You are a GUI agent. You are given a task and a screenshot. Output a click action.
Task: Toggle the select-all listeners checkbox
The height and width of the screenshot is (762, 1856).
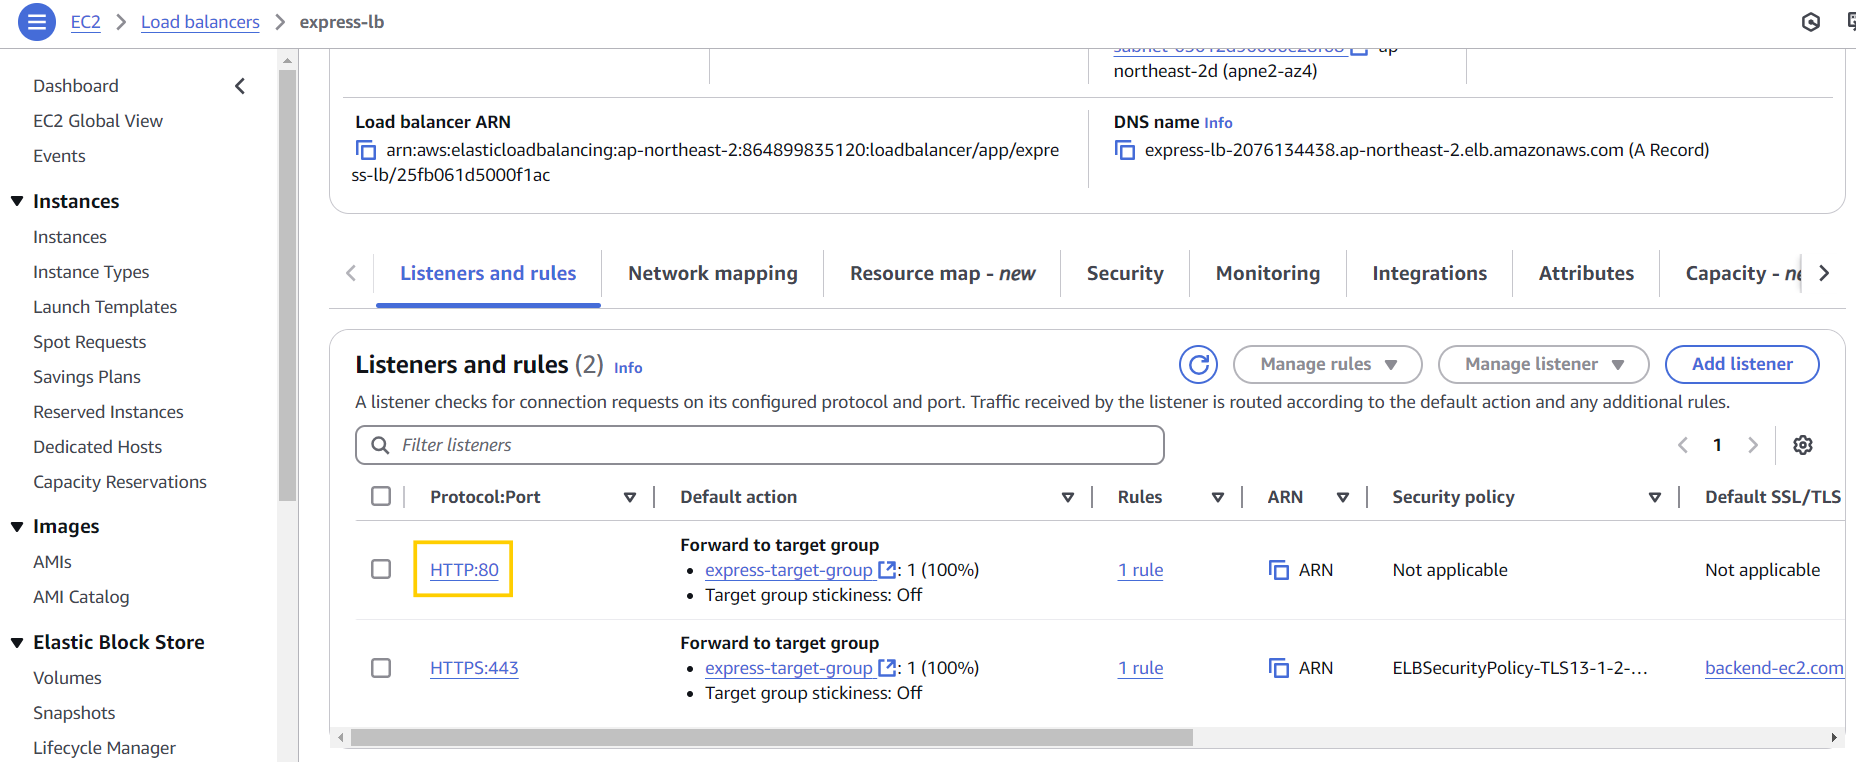381,496
